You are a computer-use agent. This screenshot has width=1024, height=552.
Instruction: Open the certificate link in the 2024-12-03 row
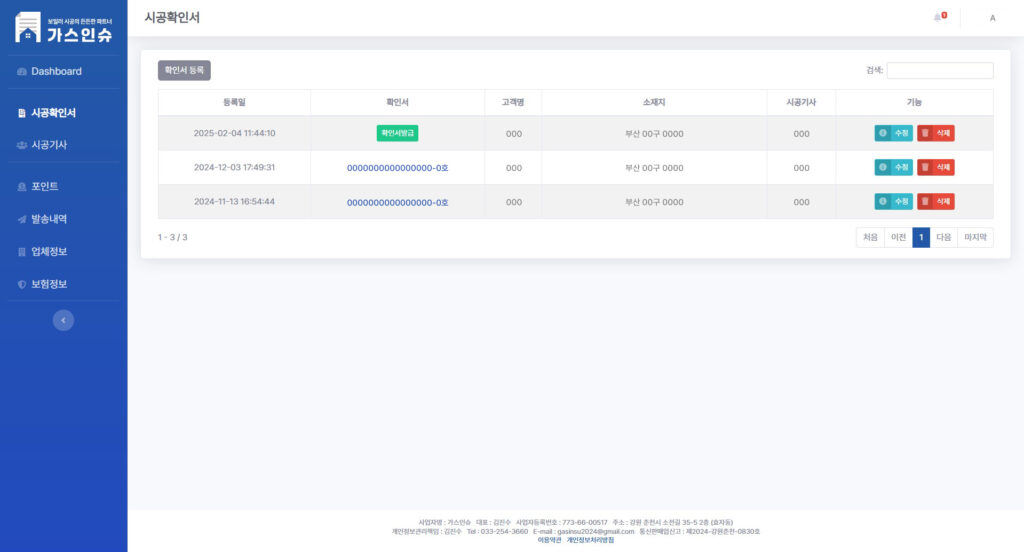397,168
